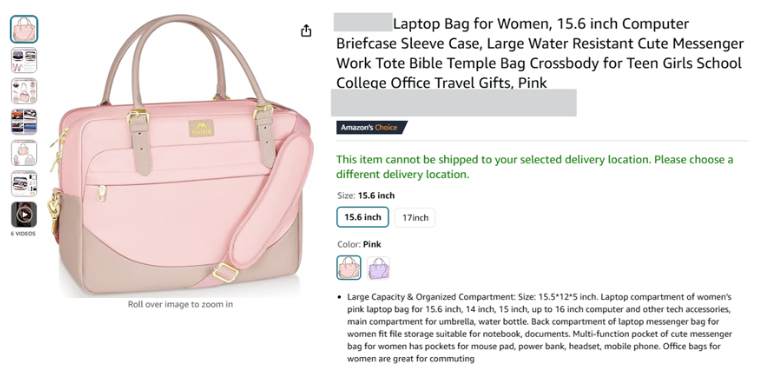Open the second thumbnail in the image strip
Viewport: 758px width, 370px height.
tap(24, 60)
